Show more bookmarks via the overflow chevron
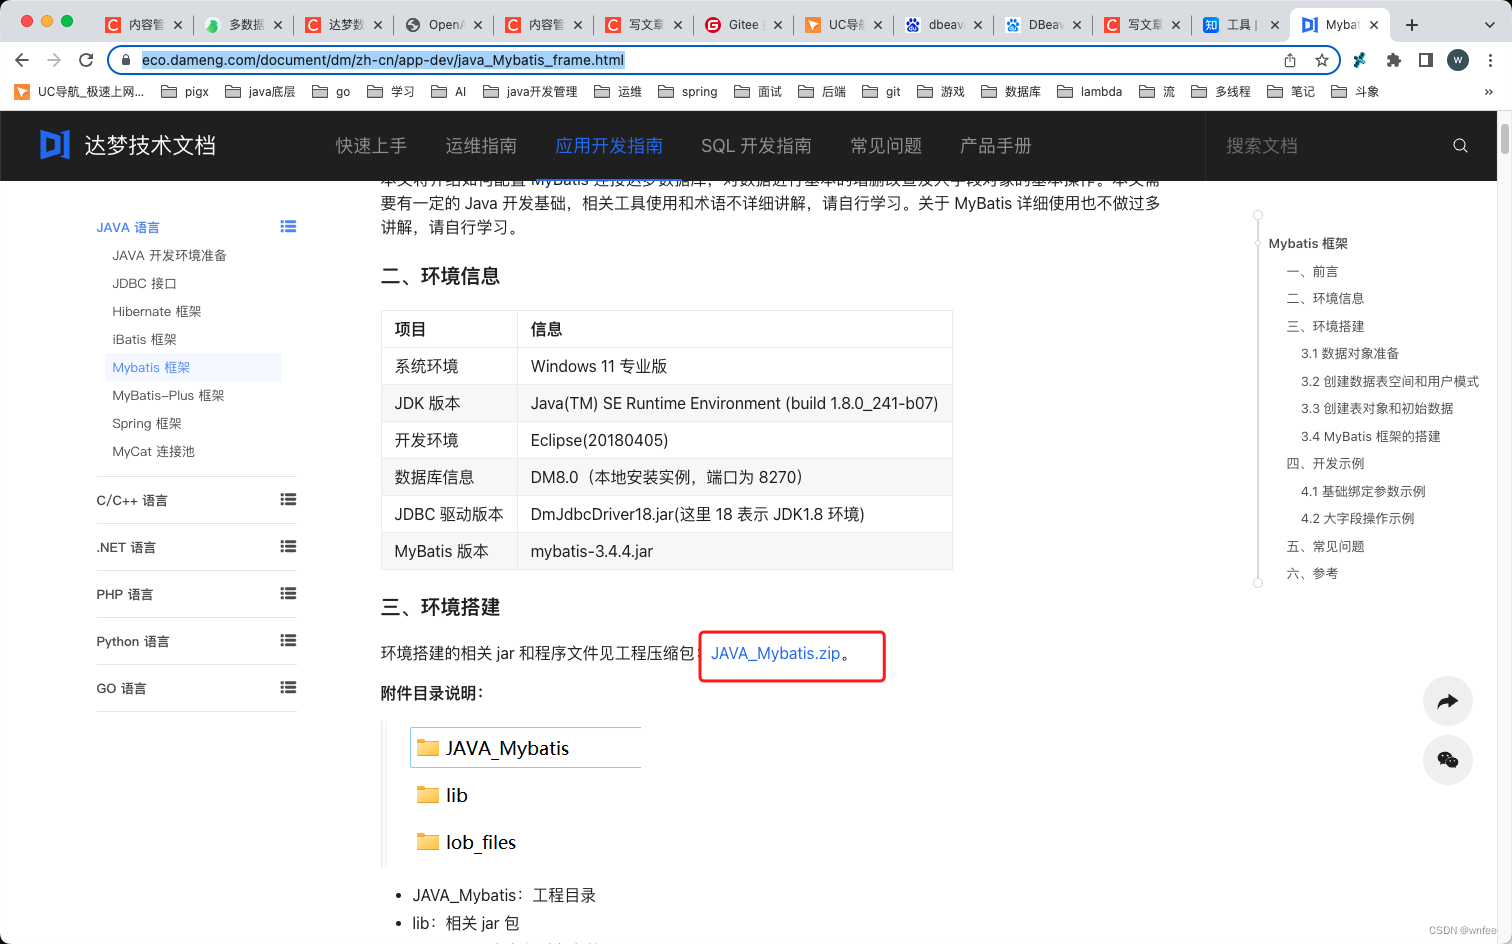The image size is (1512, 944). (1488, 92)
